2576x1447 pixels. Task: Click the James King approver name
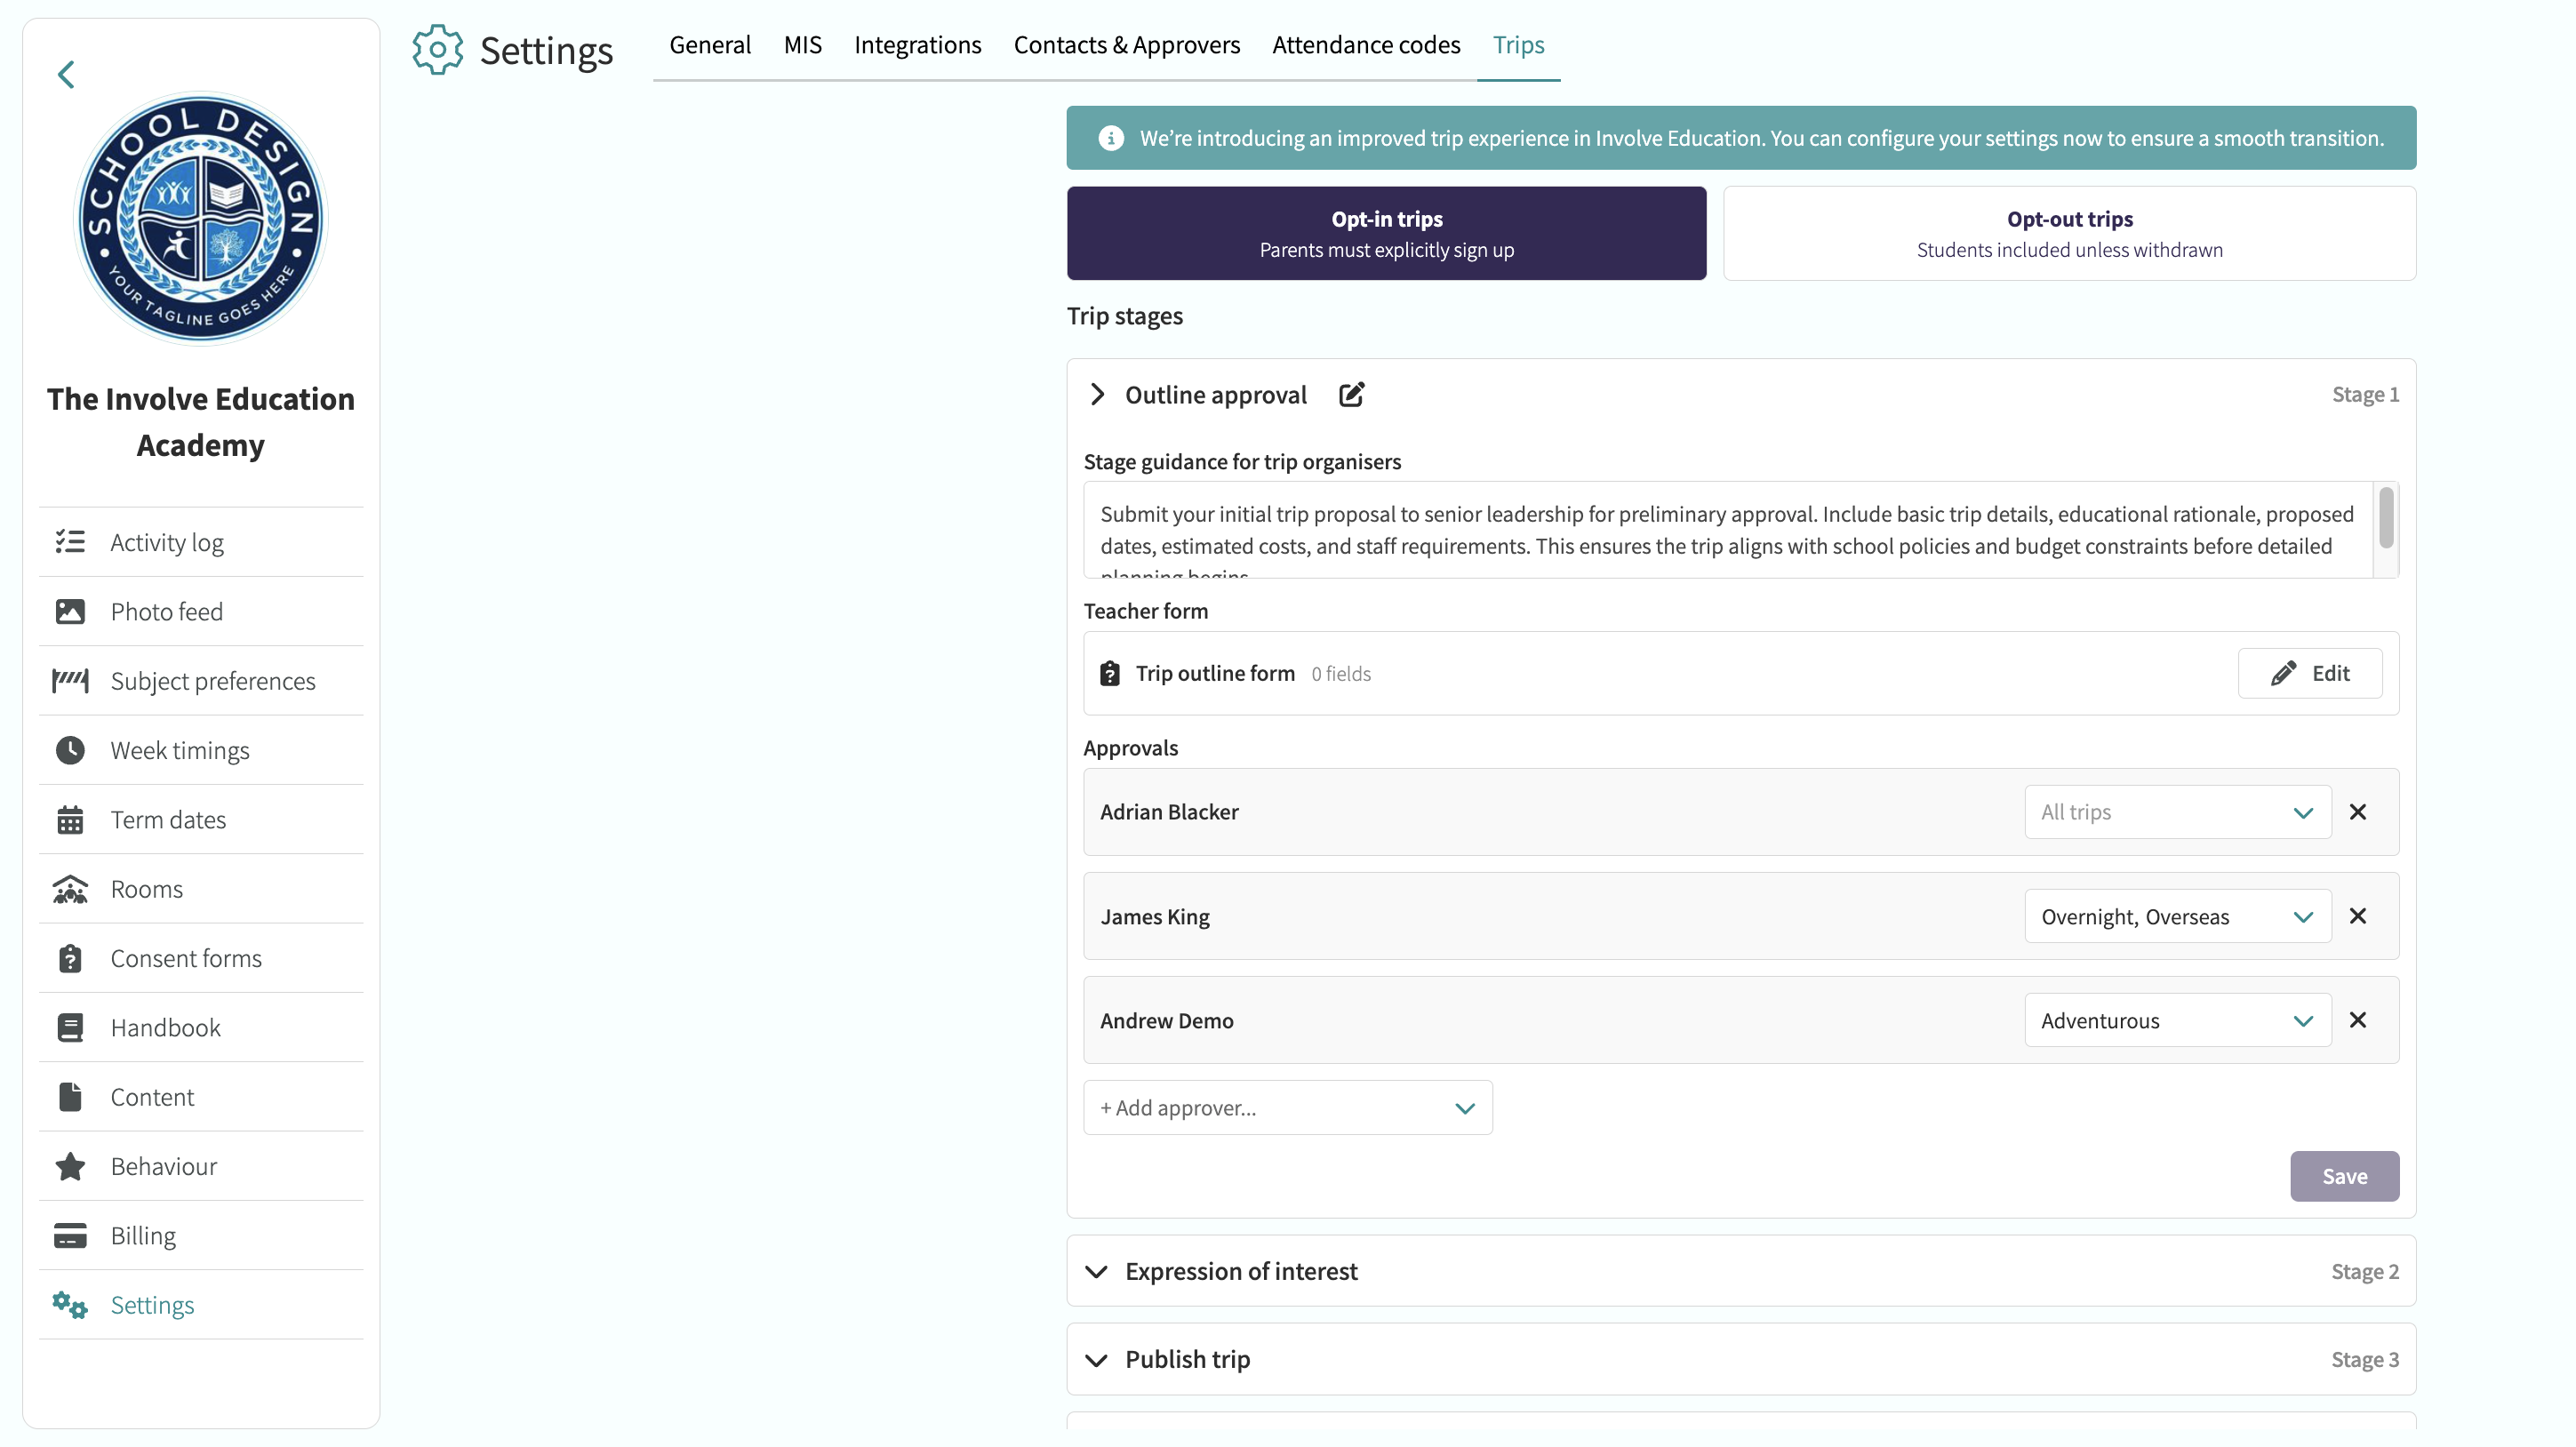coord(1155,917)
